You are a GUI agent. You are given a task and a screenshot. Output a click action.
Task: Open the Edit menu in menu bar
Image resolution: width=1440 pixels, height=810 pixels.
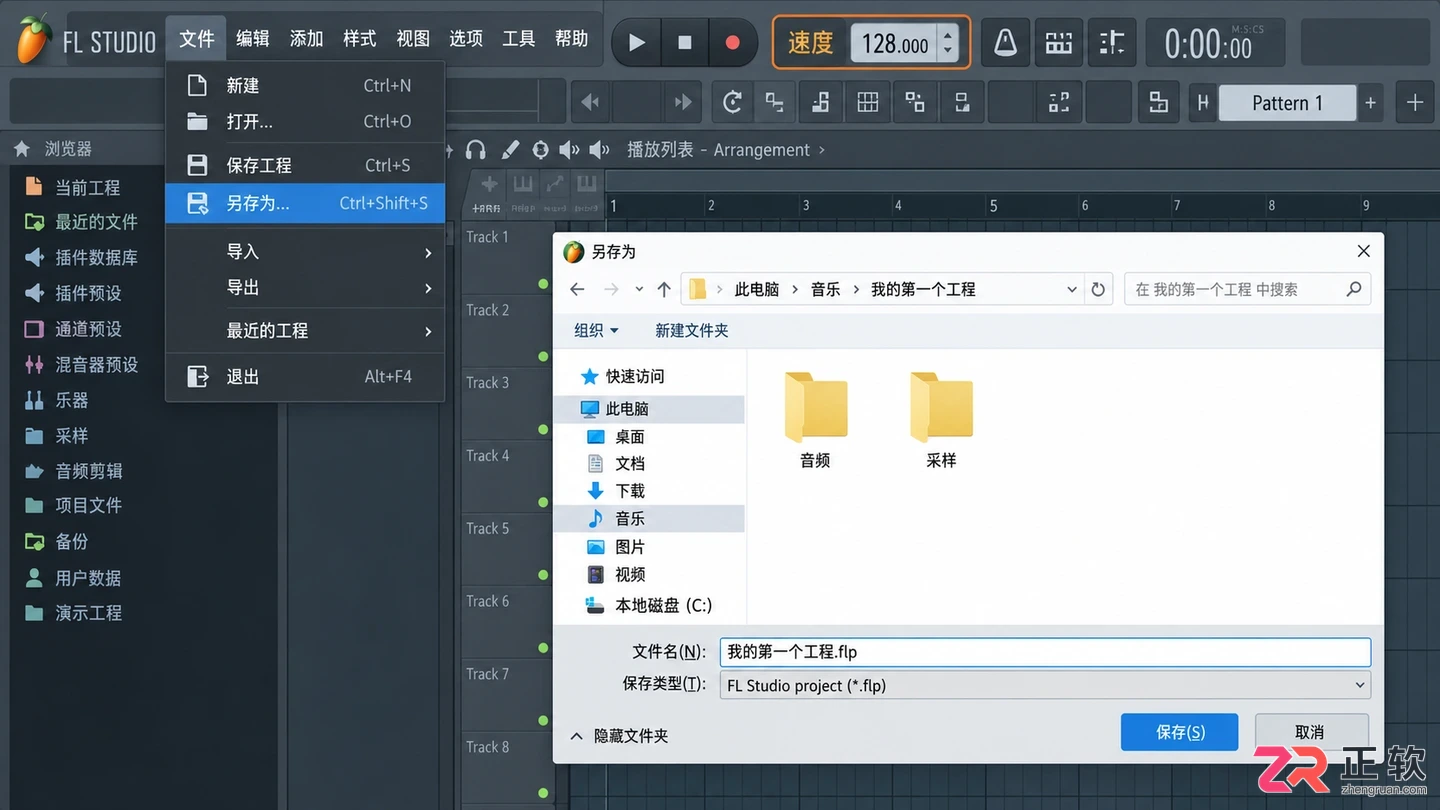(x=253, y=39)
